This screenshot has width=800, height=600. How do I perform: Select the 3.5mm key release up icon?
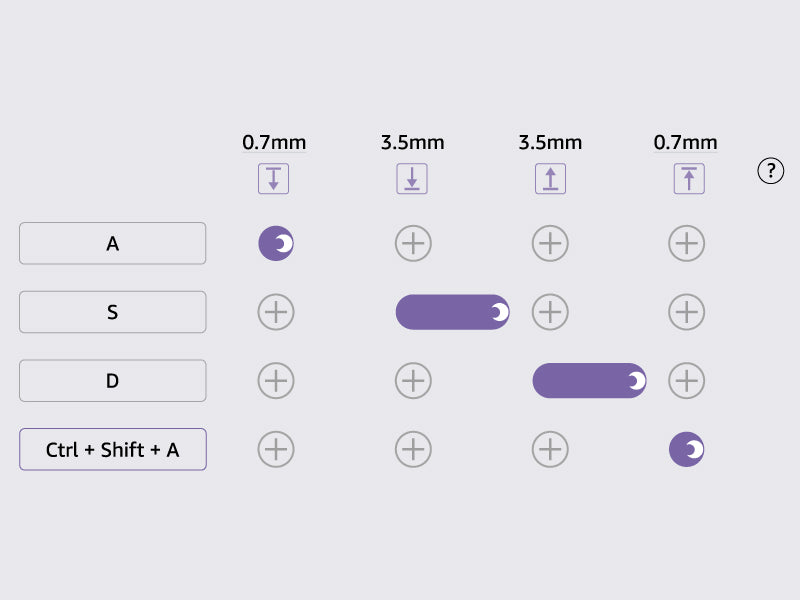tap(550, 178)
